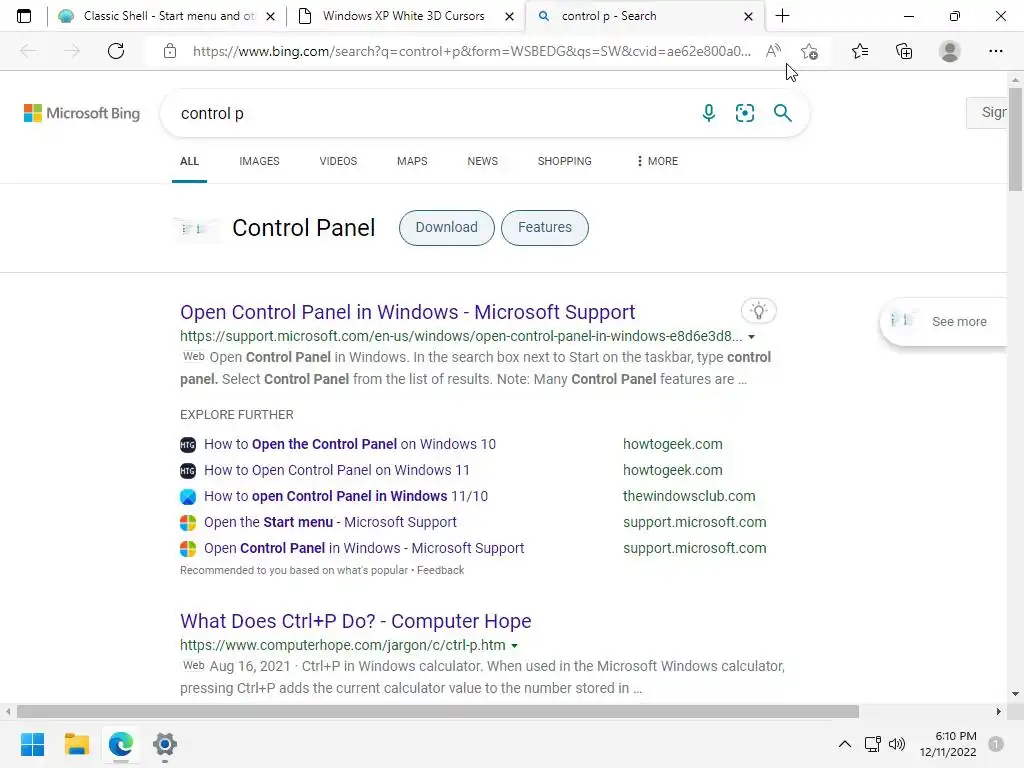Image resolution: width=1024 pixels, height=768 pixels.
Task: Click thewindowsclub.com source text
Action: pos(689,496)
